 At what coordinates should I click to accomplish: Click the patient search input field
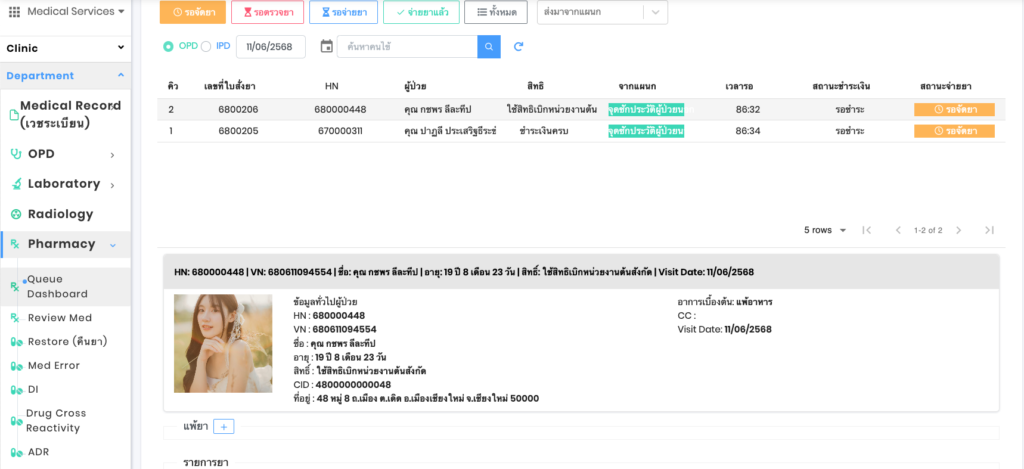406,47
